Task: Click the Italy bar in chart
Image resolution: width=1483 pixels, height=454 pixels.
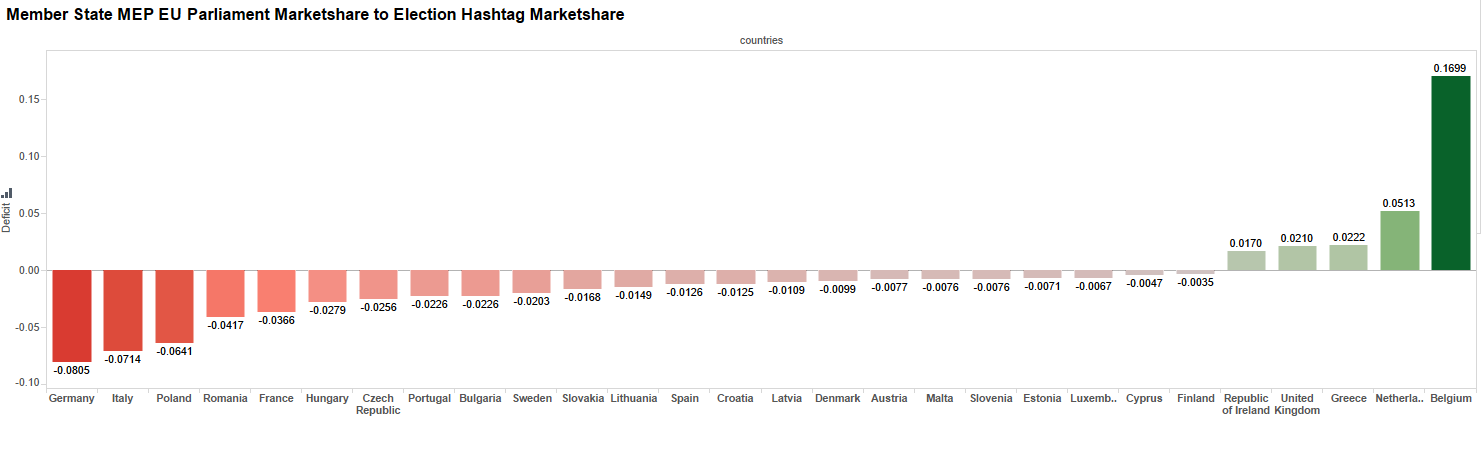Action: [123, 310]
